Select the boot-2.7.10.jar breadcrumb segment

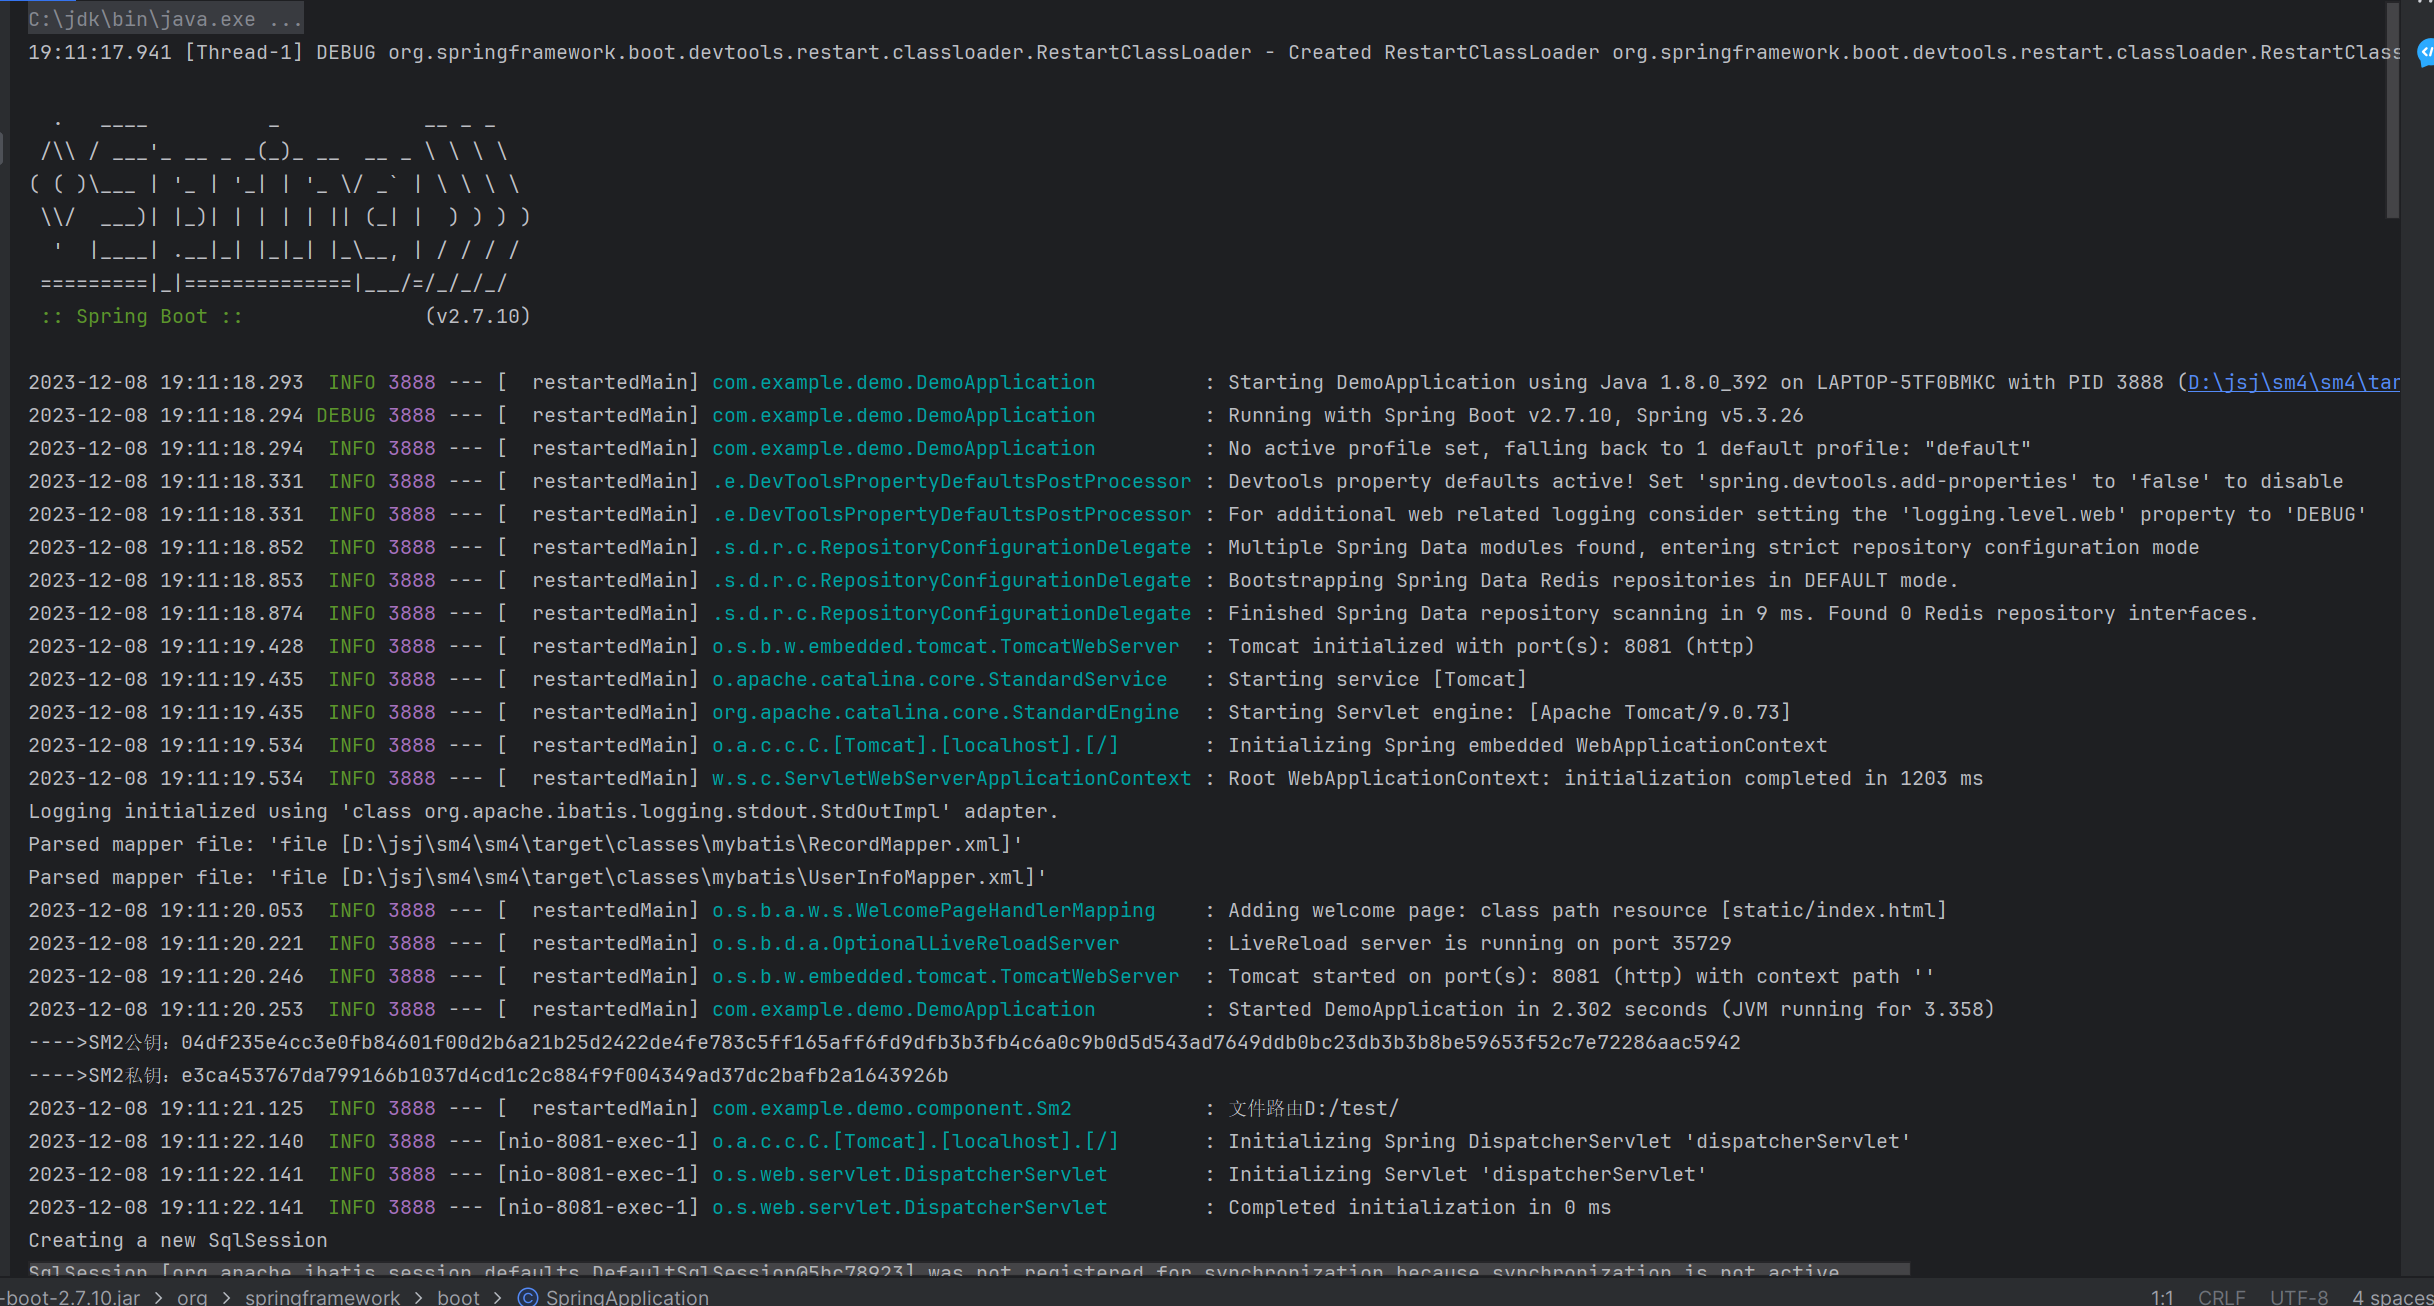pyautogui.click(x=70, y=1296)
